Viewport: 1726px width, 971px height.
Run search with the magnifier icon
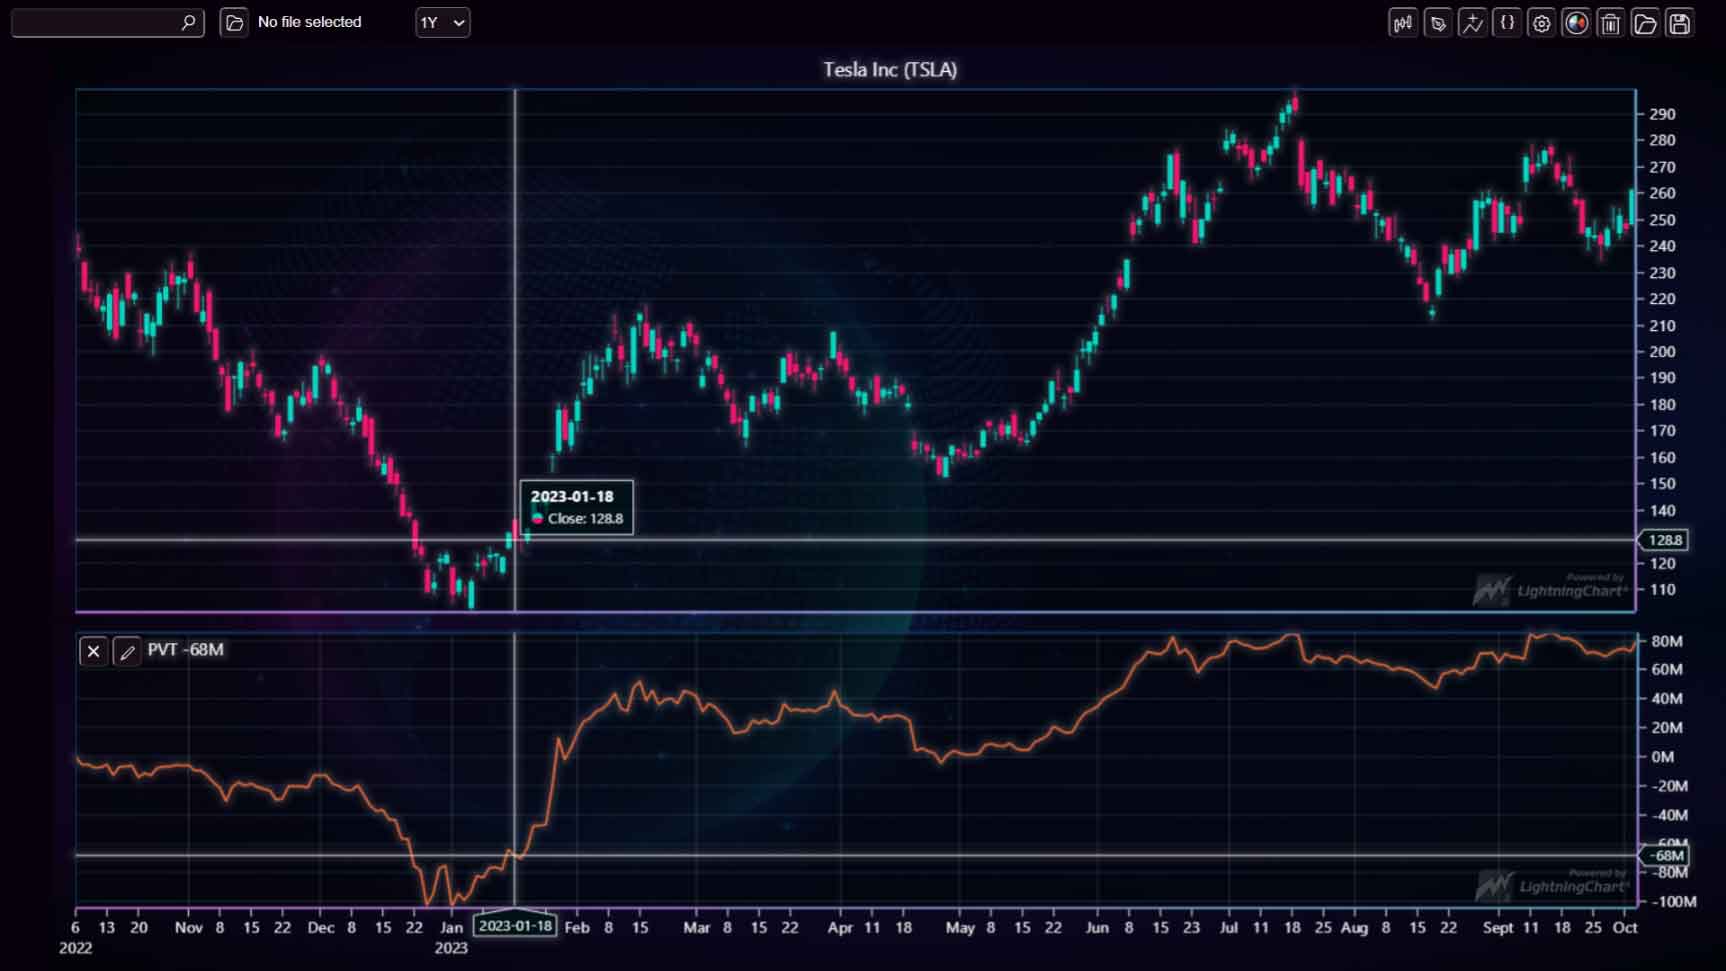pos(186,22)
